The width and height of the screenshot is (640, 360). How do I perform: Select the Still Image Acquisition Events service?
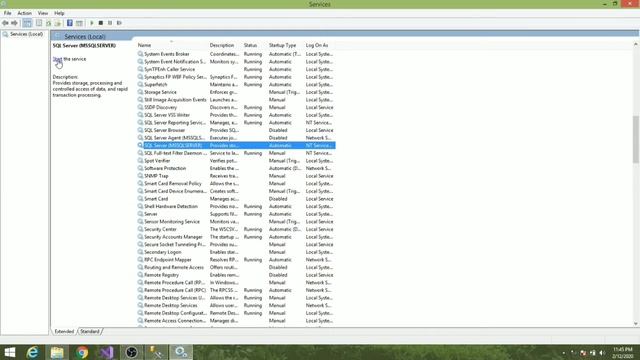(x=236, y=100)
